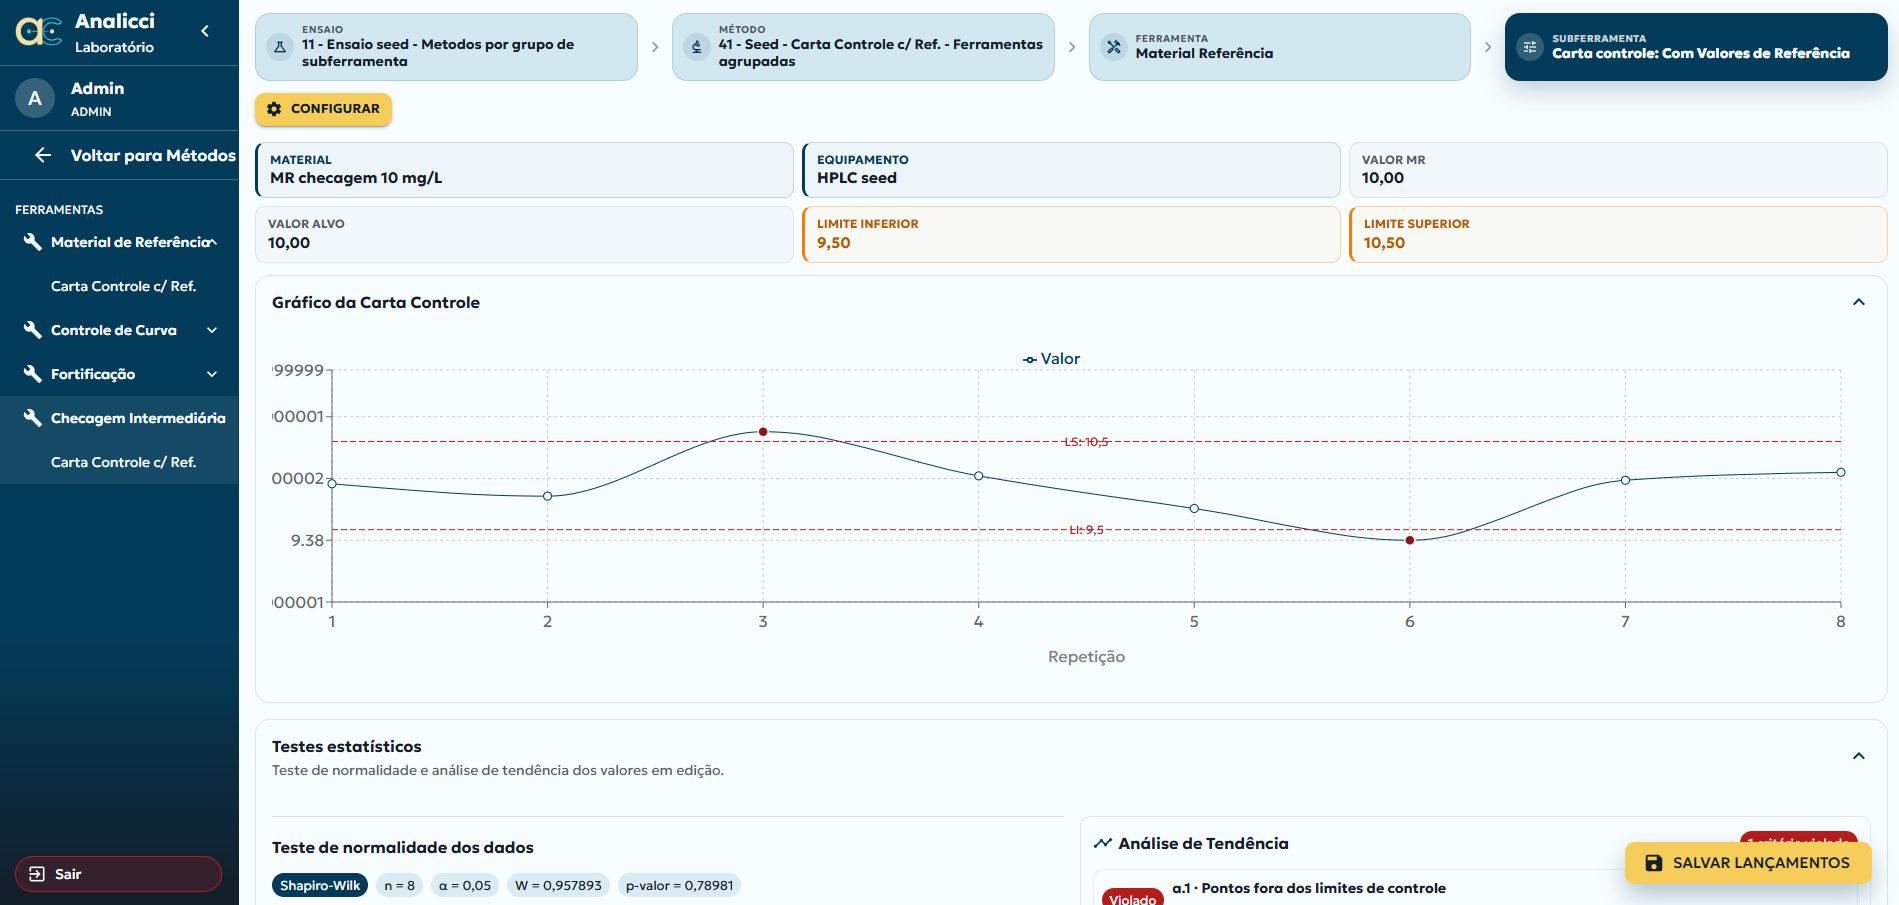Expand the Controle de Curva menu group
The width and height of the screenshot is (1899, 905).
coord(212,330)
